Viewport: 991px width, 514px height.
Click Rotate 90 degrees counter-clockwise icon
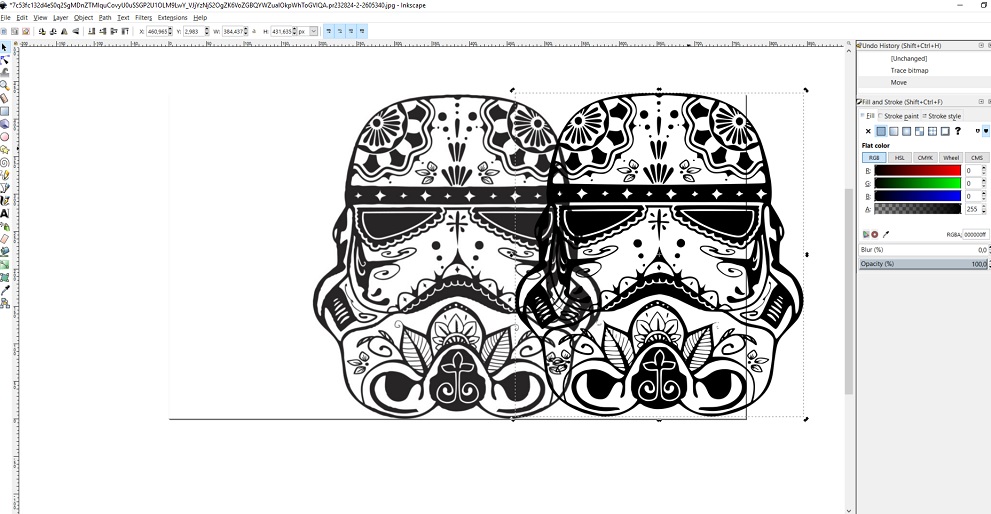(x=42, y=31)
